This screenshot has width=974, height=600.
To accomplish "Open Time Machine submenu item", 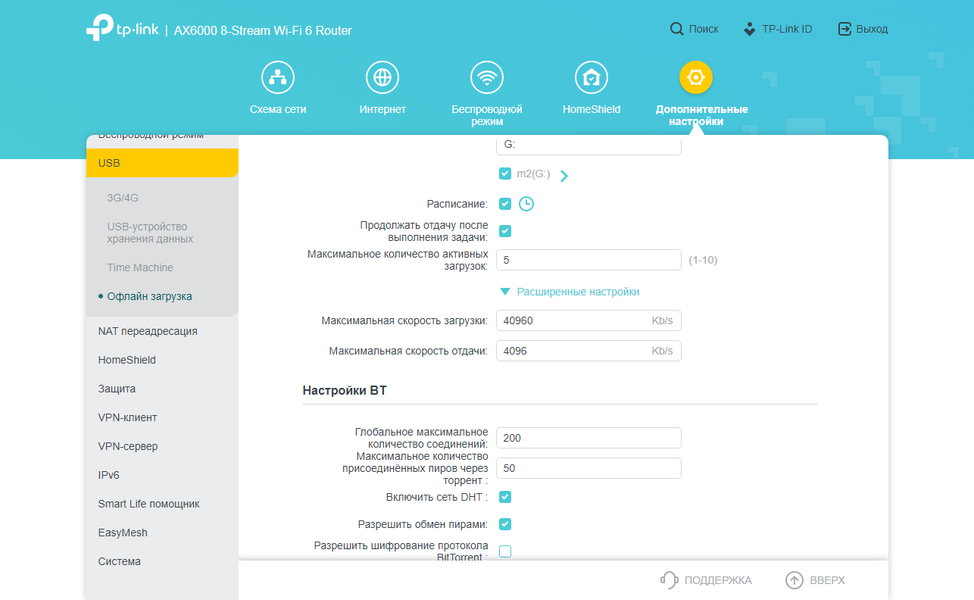I will (140, 267).
